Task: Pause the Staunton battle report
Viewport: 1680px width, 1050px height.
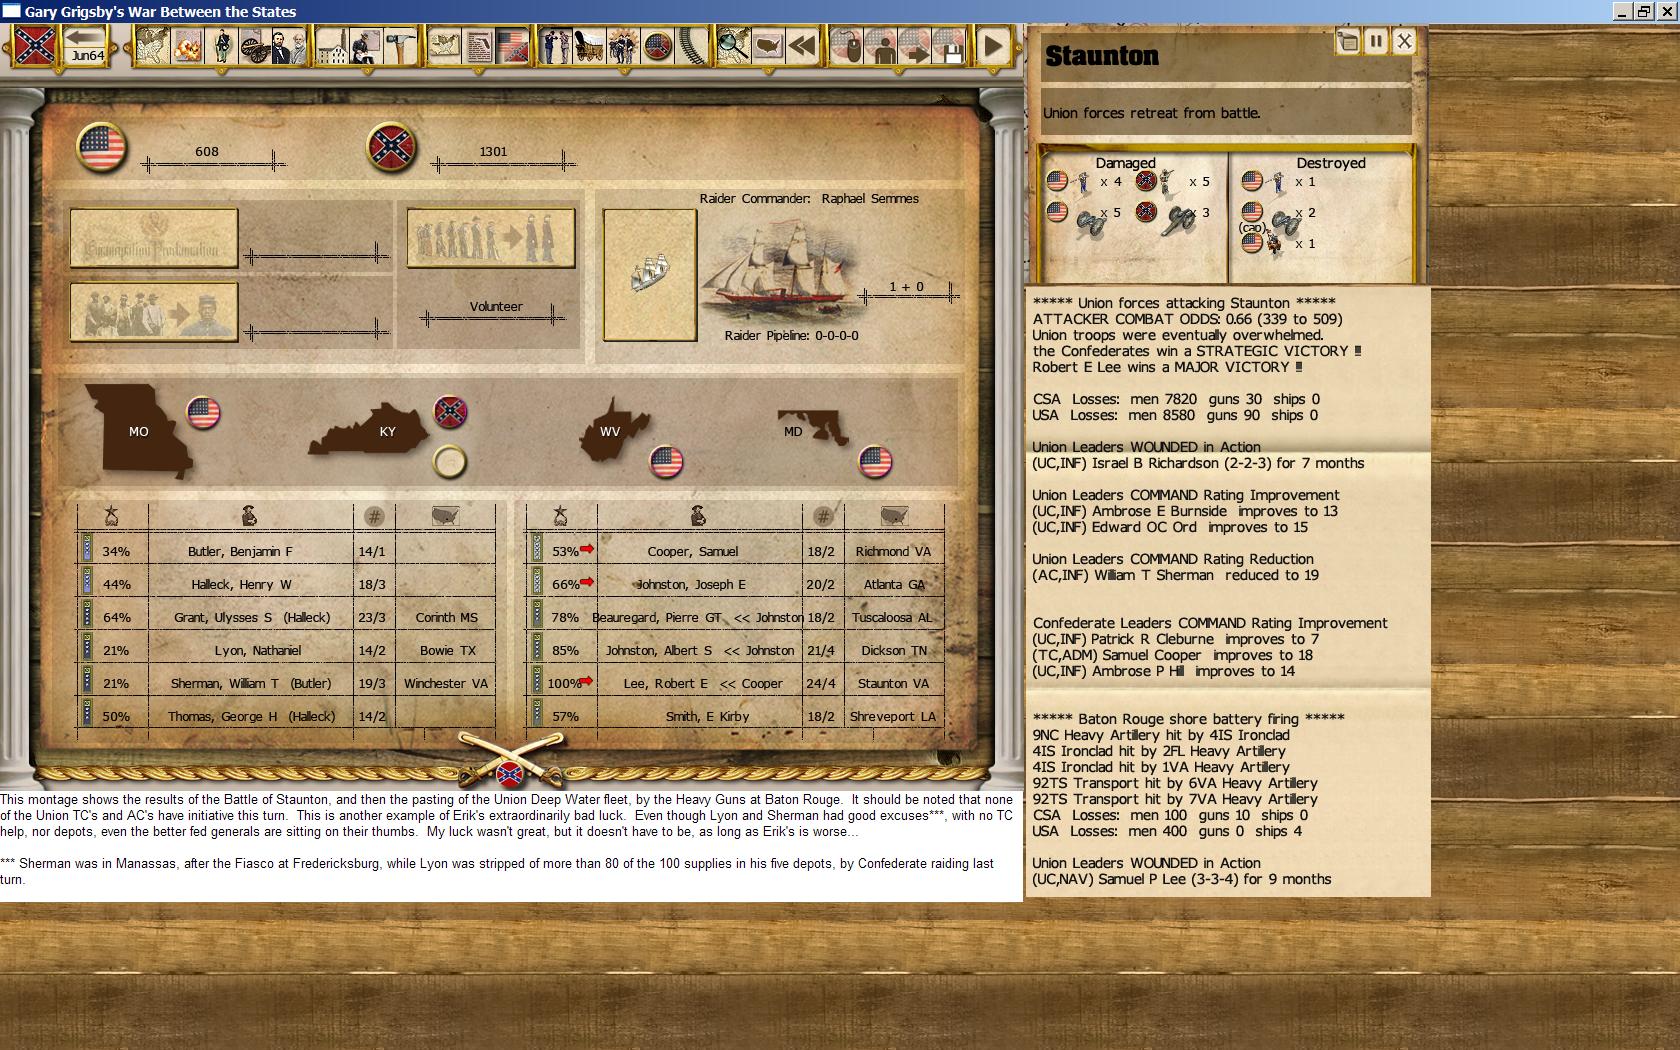Action: (1376, 41)
